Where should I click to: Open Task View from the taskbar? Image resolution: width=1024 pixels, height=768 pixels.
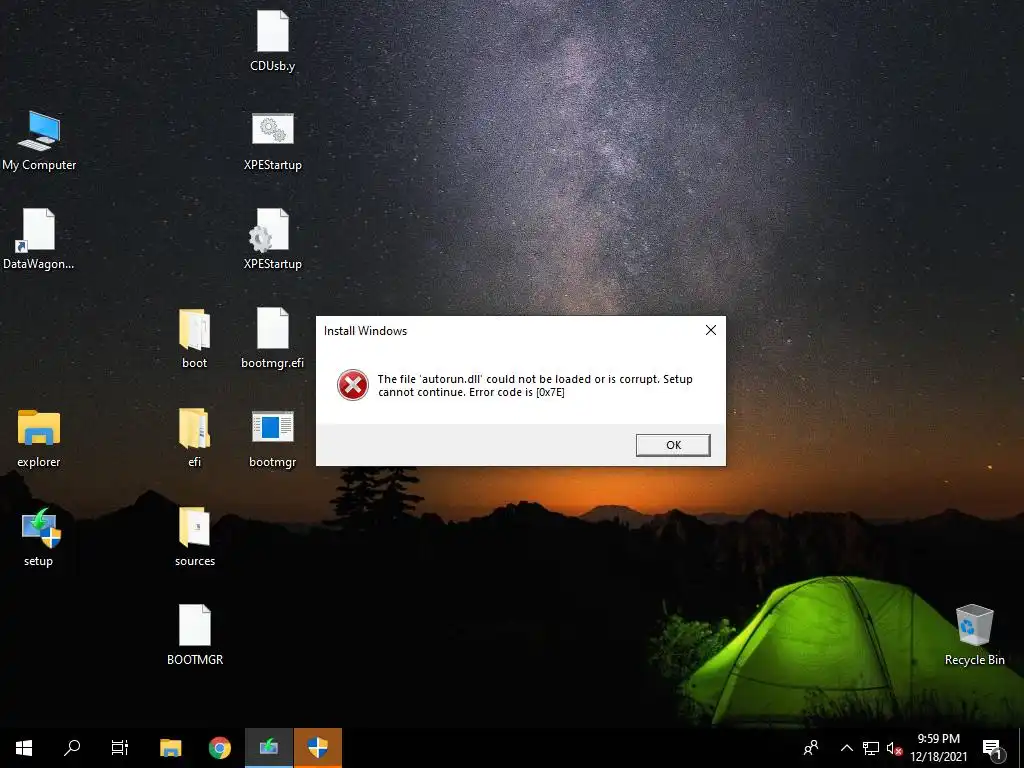click(x=120, y=748)
